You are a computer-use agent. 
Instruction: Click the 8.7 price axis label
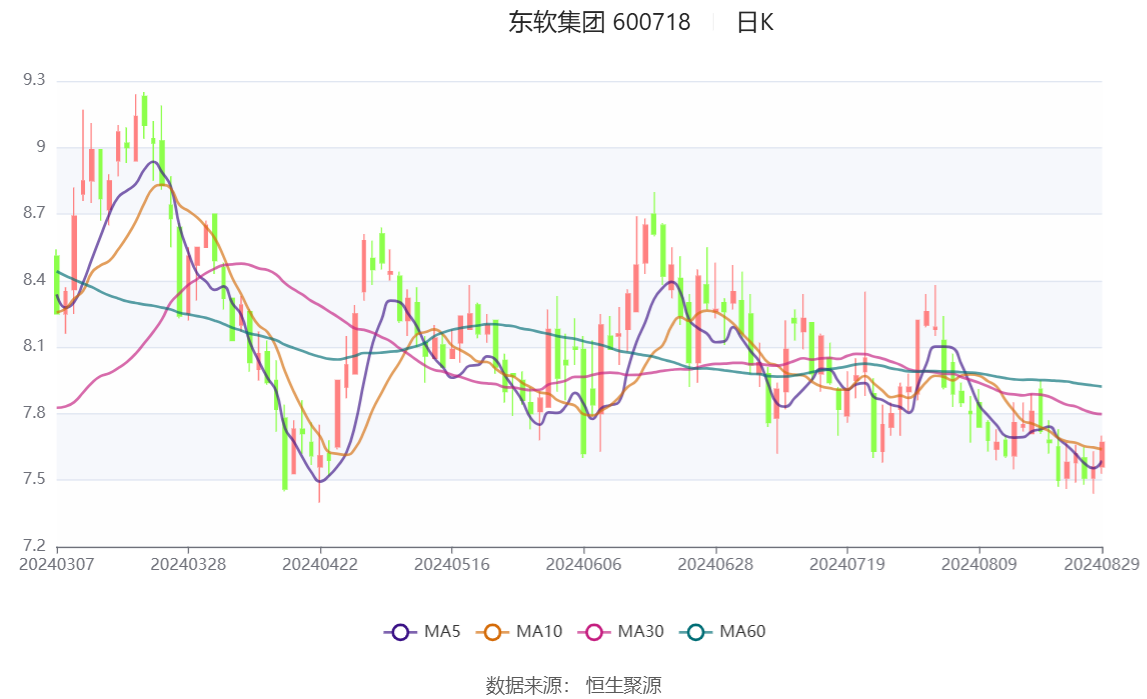pyautogui.click(x=34, y=213)
